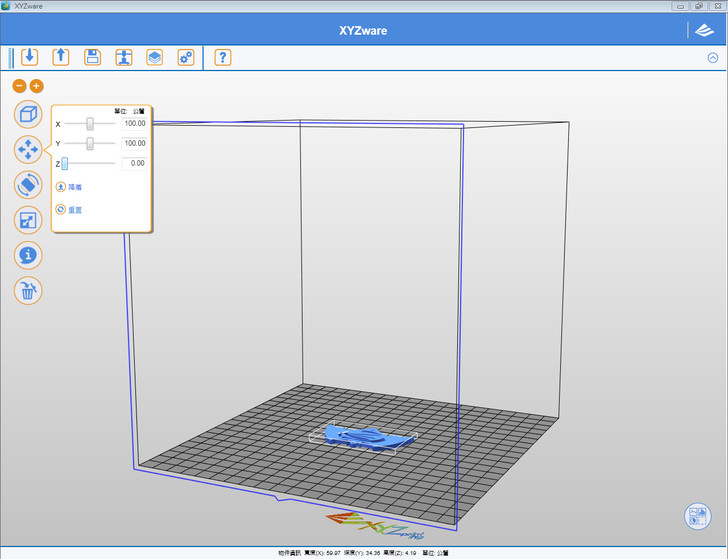Click the Export file toolbar icon
The height and width of the screenshot is (559, 728).
61,57
